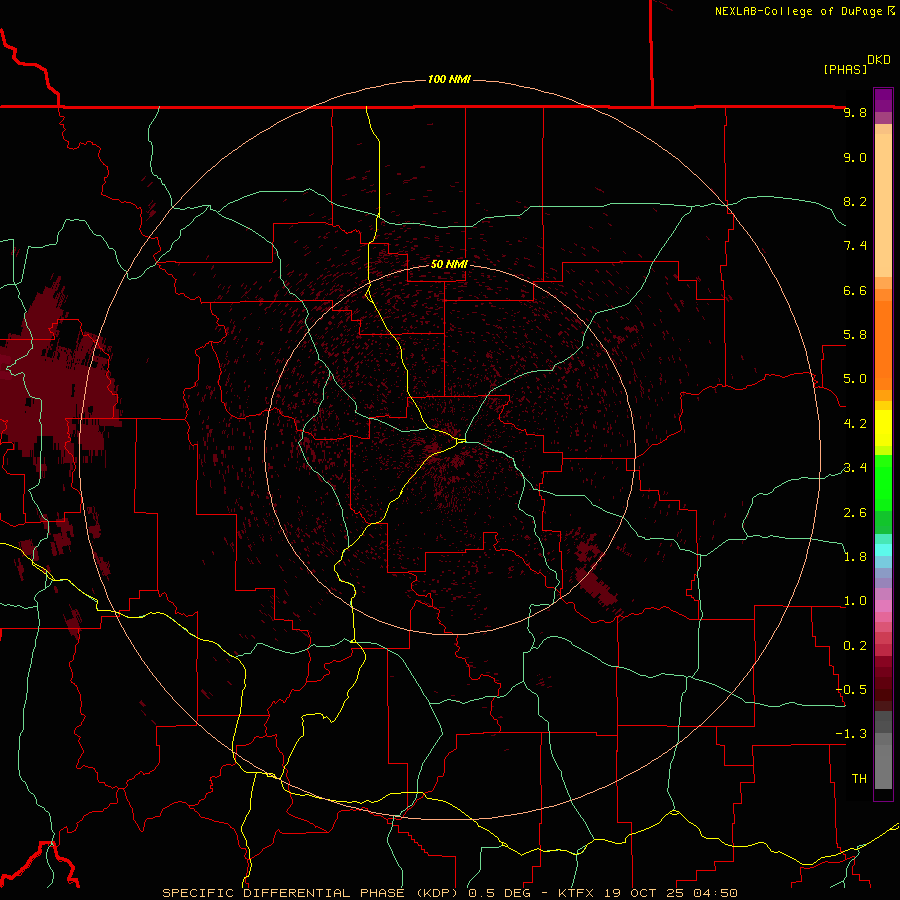
Task: Click the 5.0 value on the color scale
Action: pyautogui.click(x=855, y=379)
